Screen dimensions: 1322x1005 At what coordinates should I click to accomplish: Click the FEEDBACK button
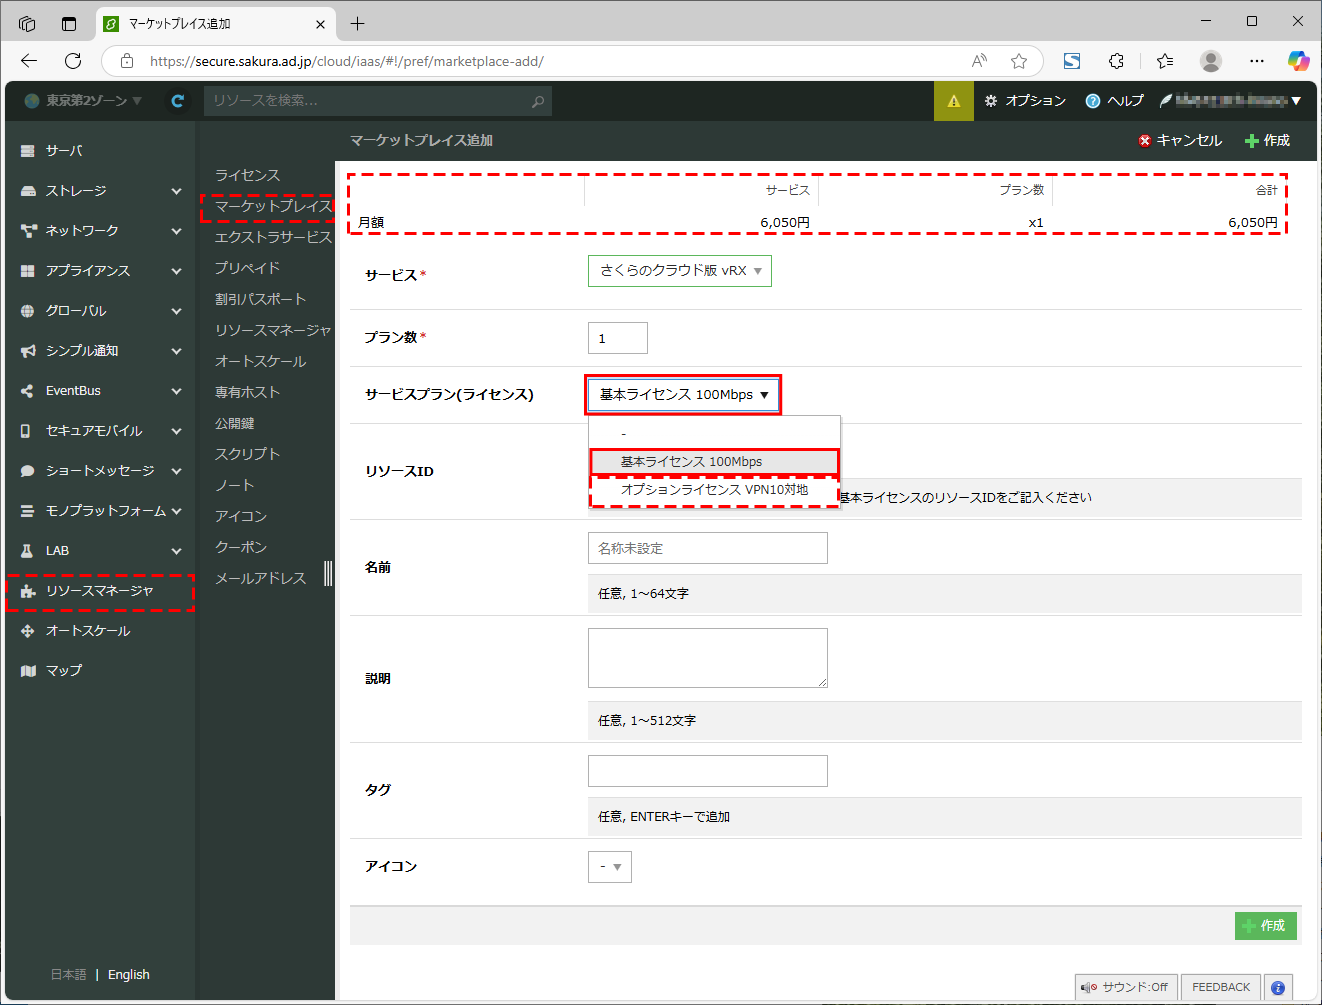pyautogui.click(x=1221, y=987)
